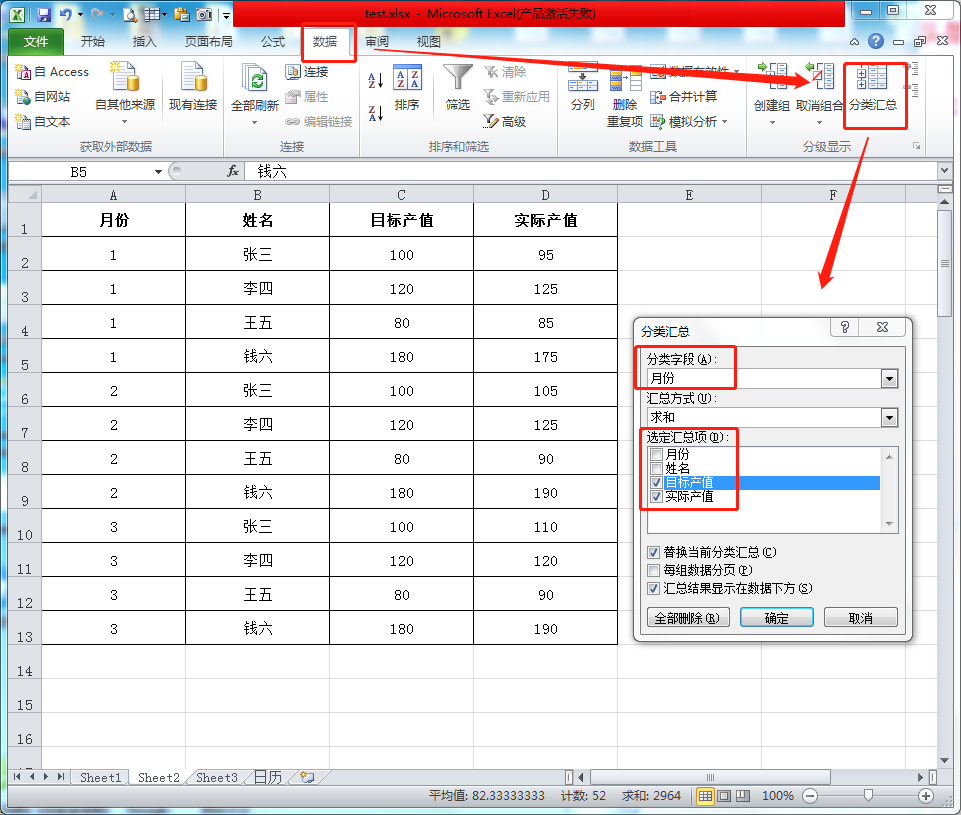This screenshot has width=961, height=815.
Task: Click the Save icon in quick access toolbar
Action: pyautogui.click(x=44, y=14)
